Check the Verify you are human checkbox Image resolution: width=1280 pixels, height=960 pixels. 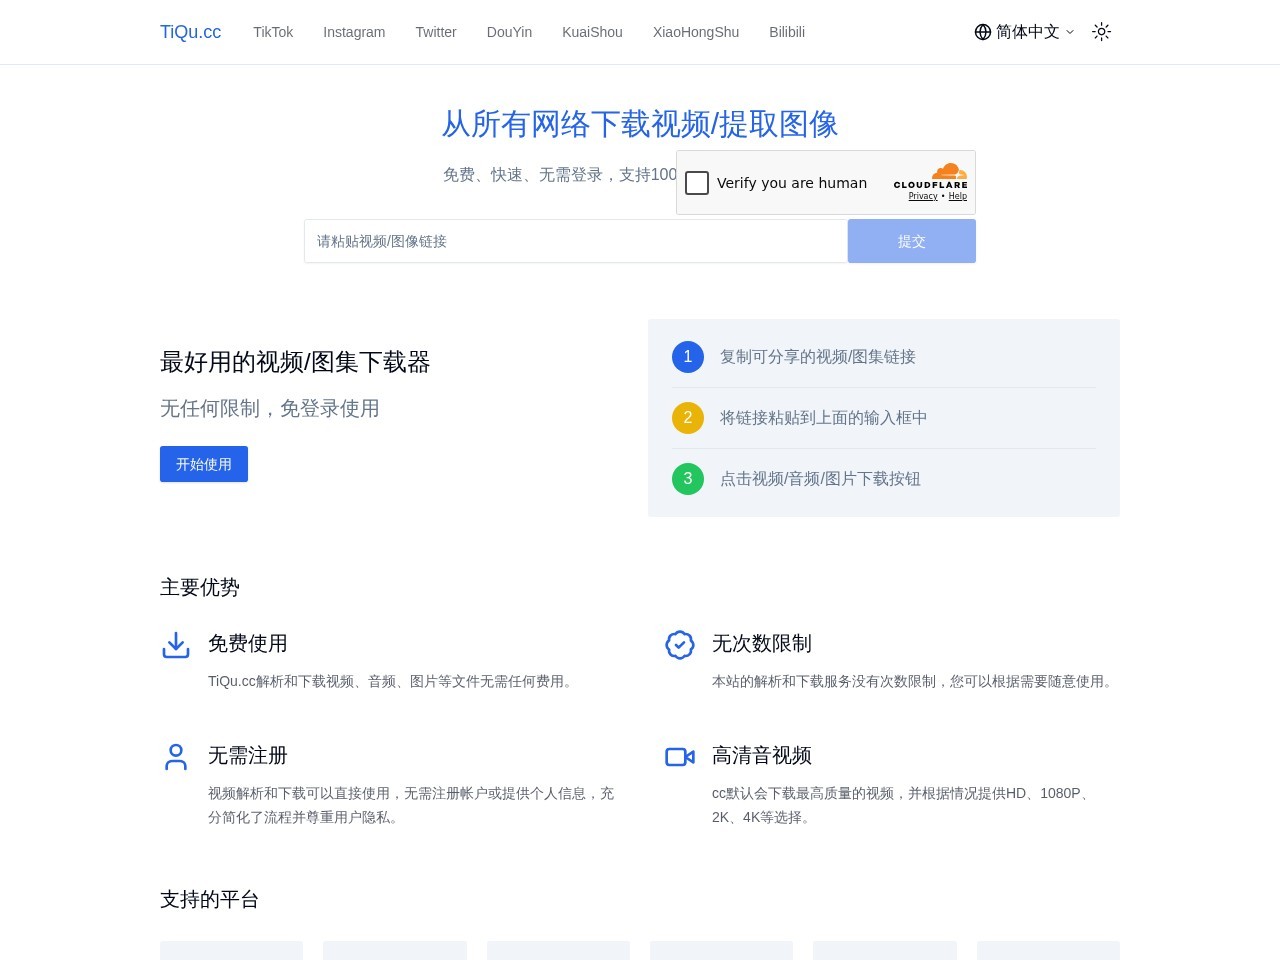(697, 183)
